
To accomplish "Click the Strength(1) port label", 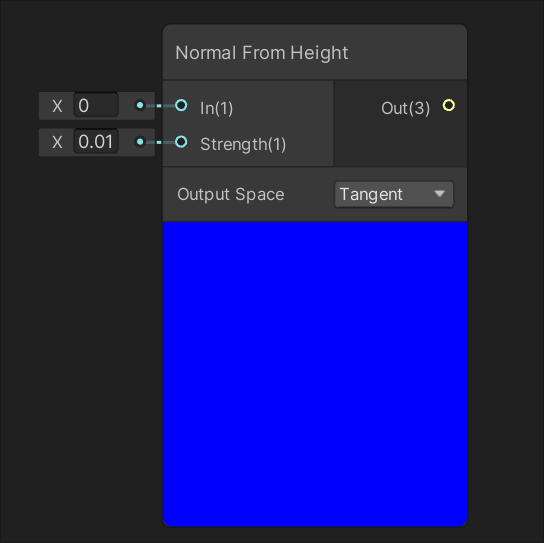I will [x=243, y=144].
